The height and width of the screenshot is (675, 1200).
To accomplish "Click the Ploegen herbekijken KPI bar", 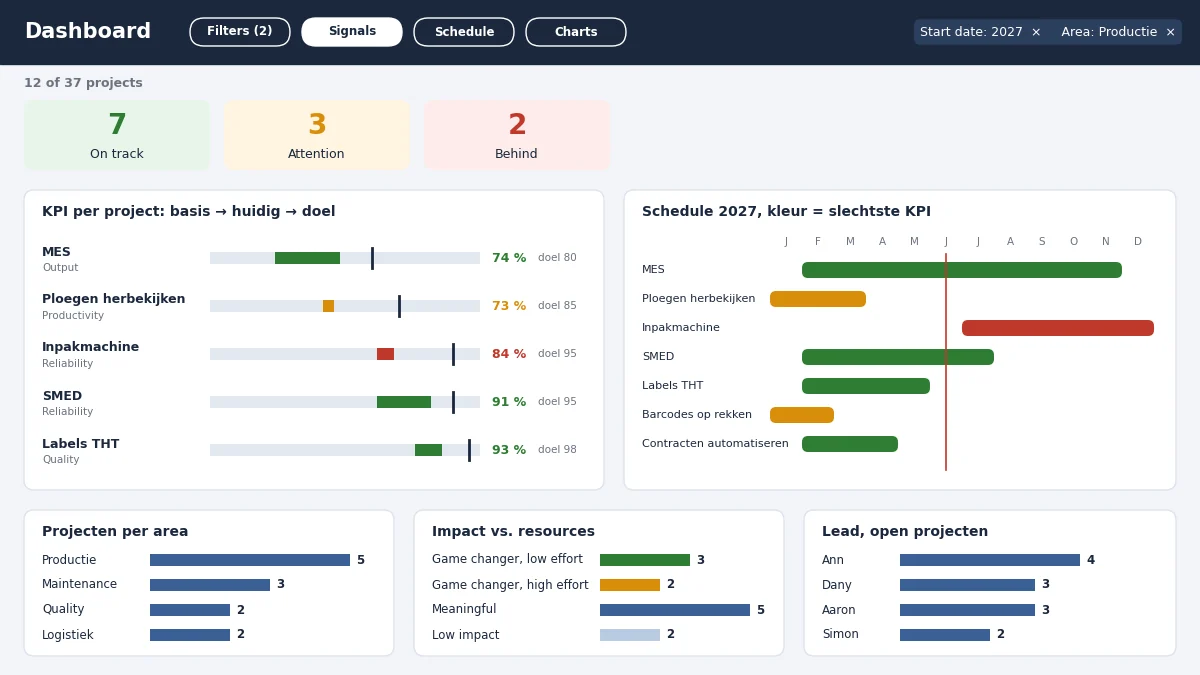I will (x=345, y=306).
